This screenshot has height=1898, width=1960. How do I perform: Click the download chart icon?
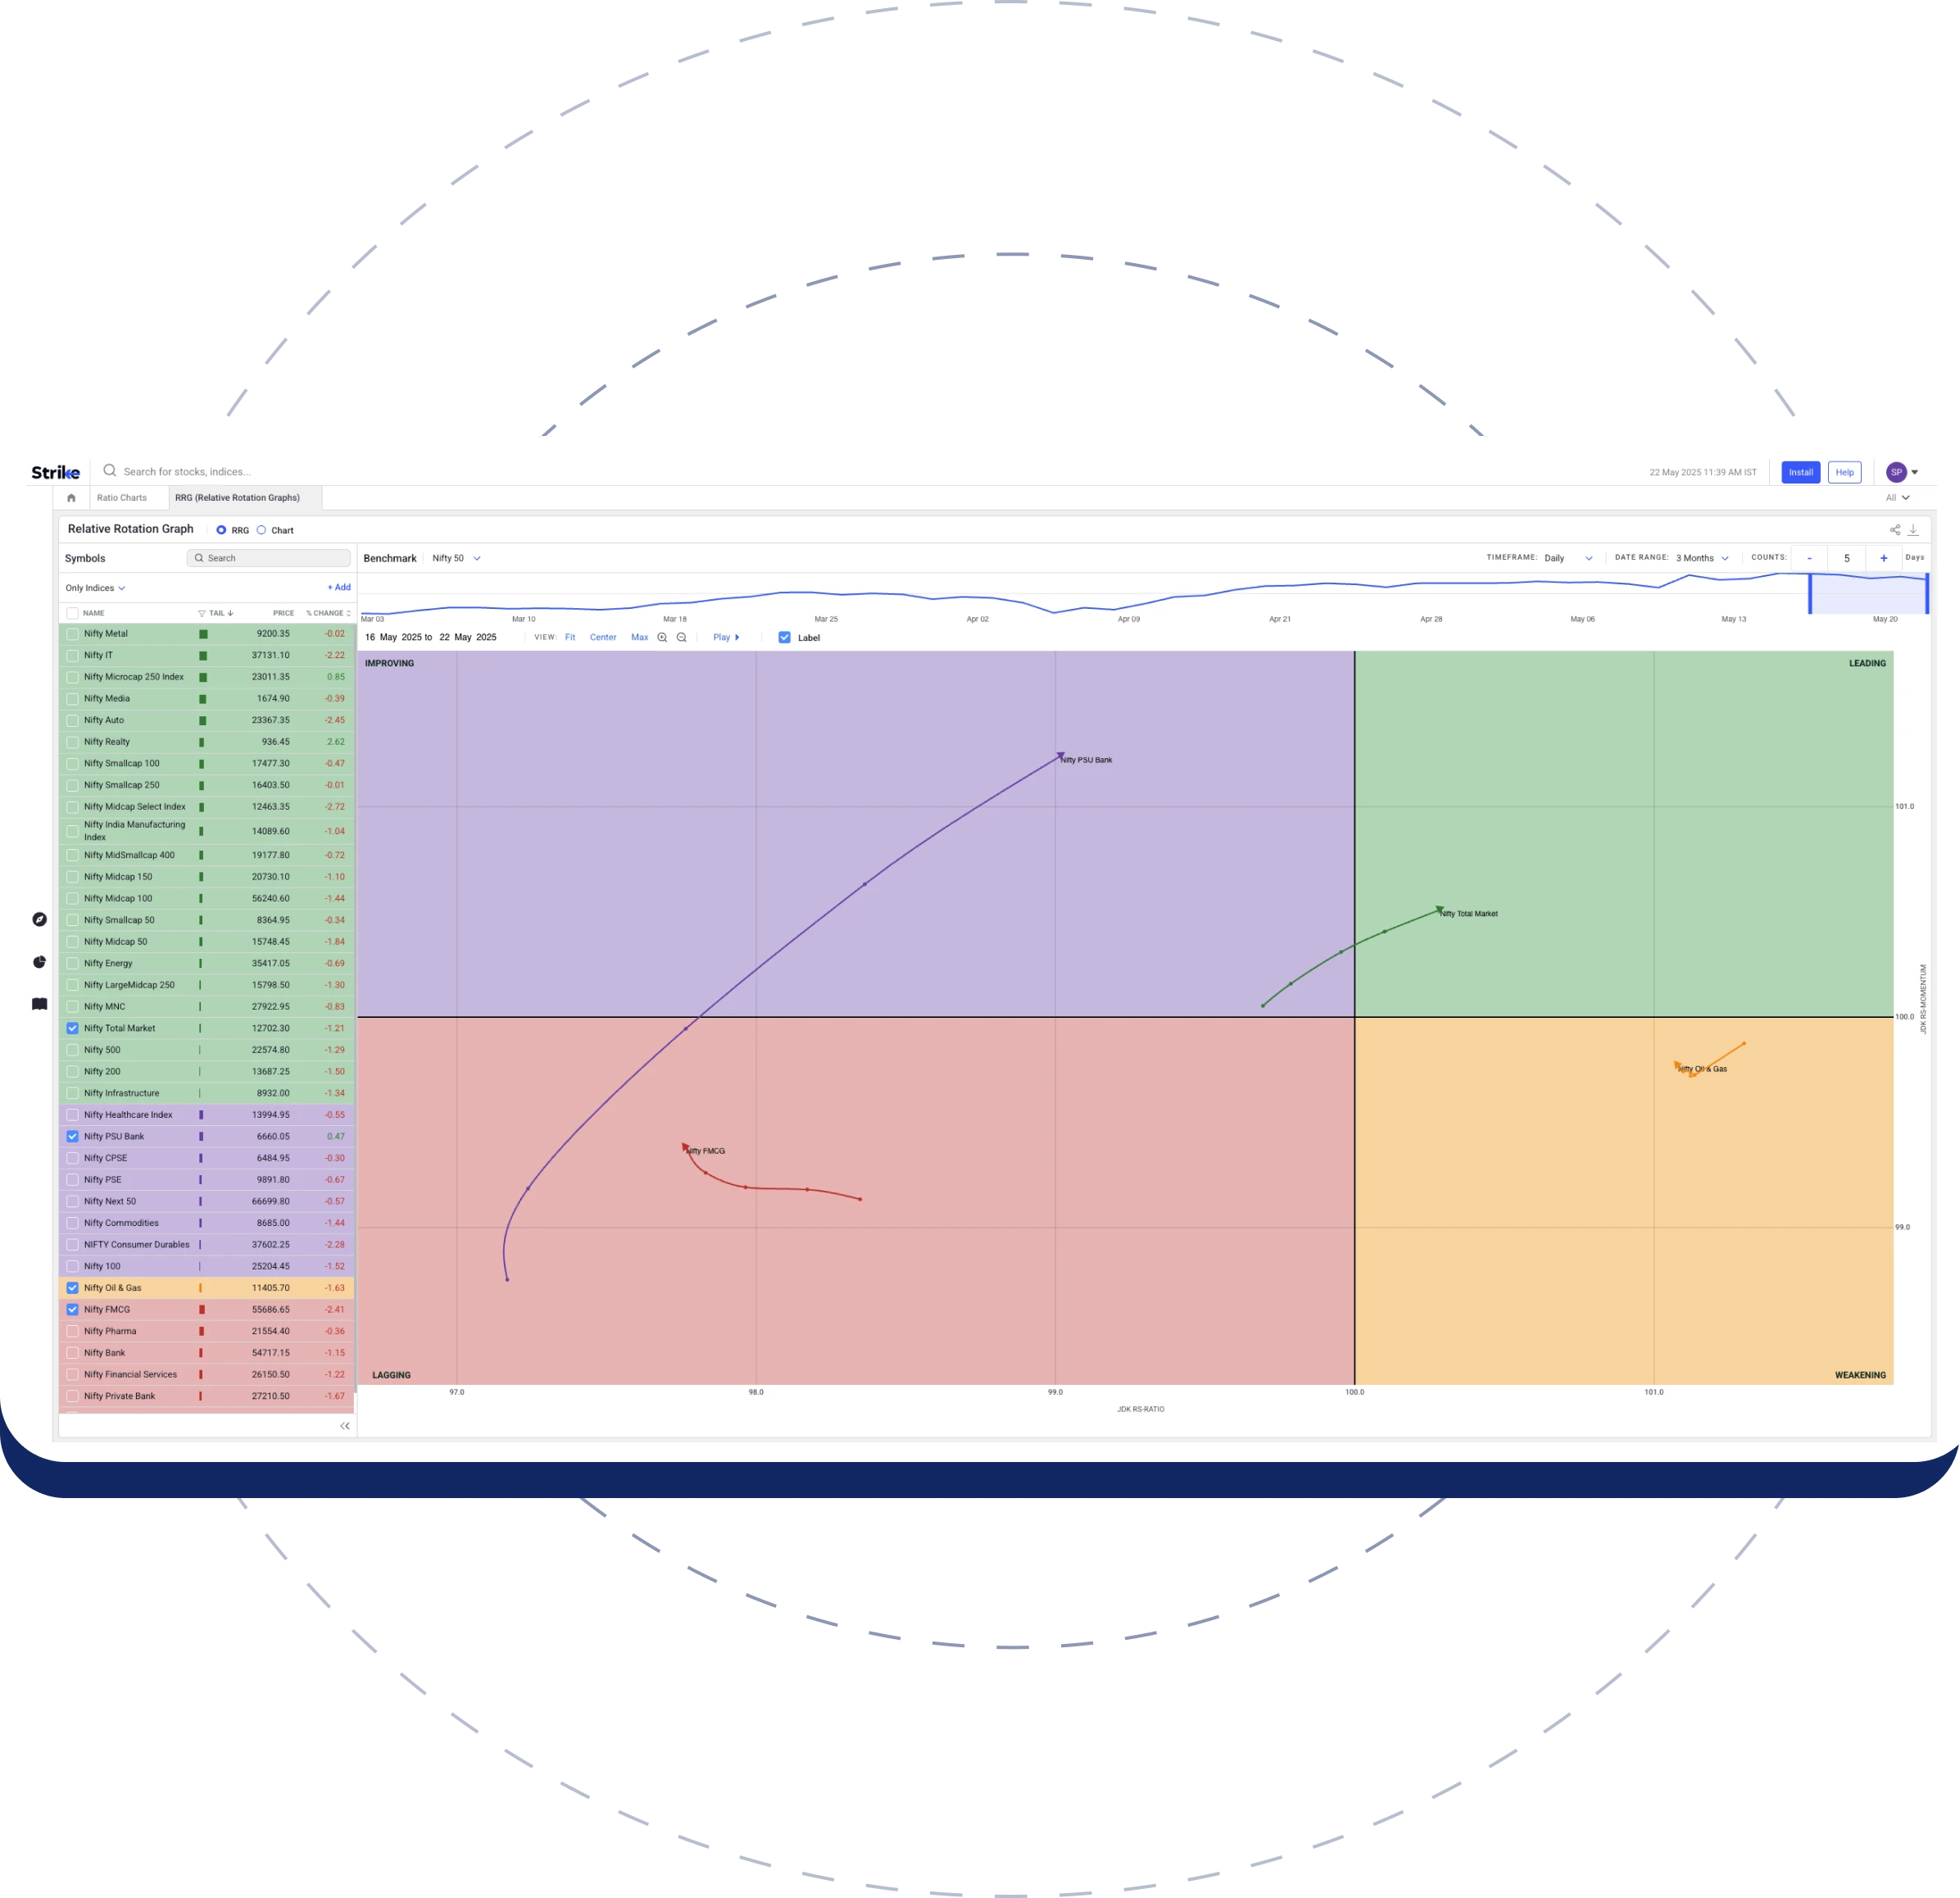pyautogui.click(x=1913, y=530)
